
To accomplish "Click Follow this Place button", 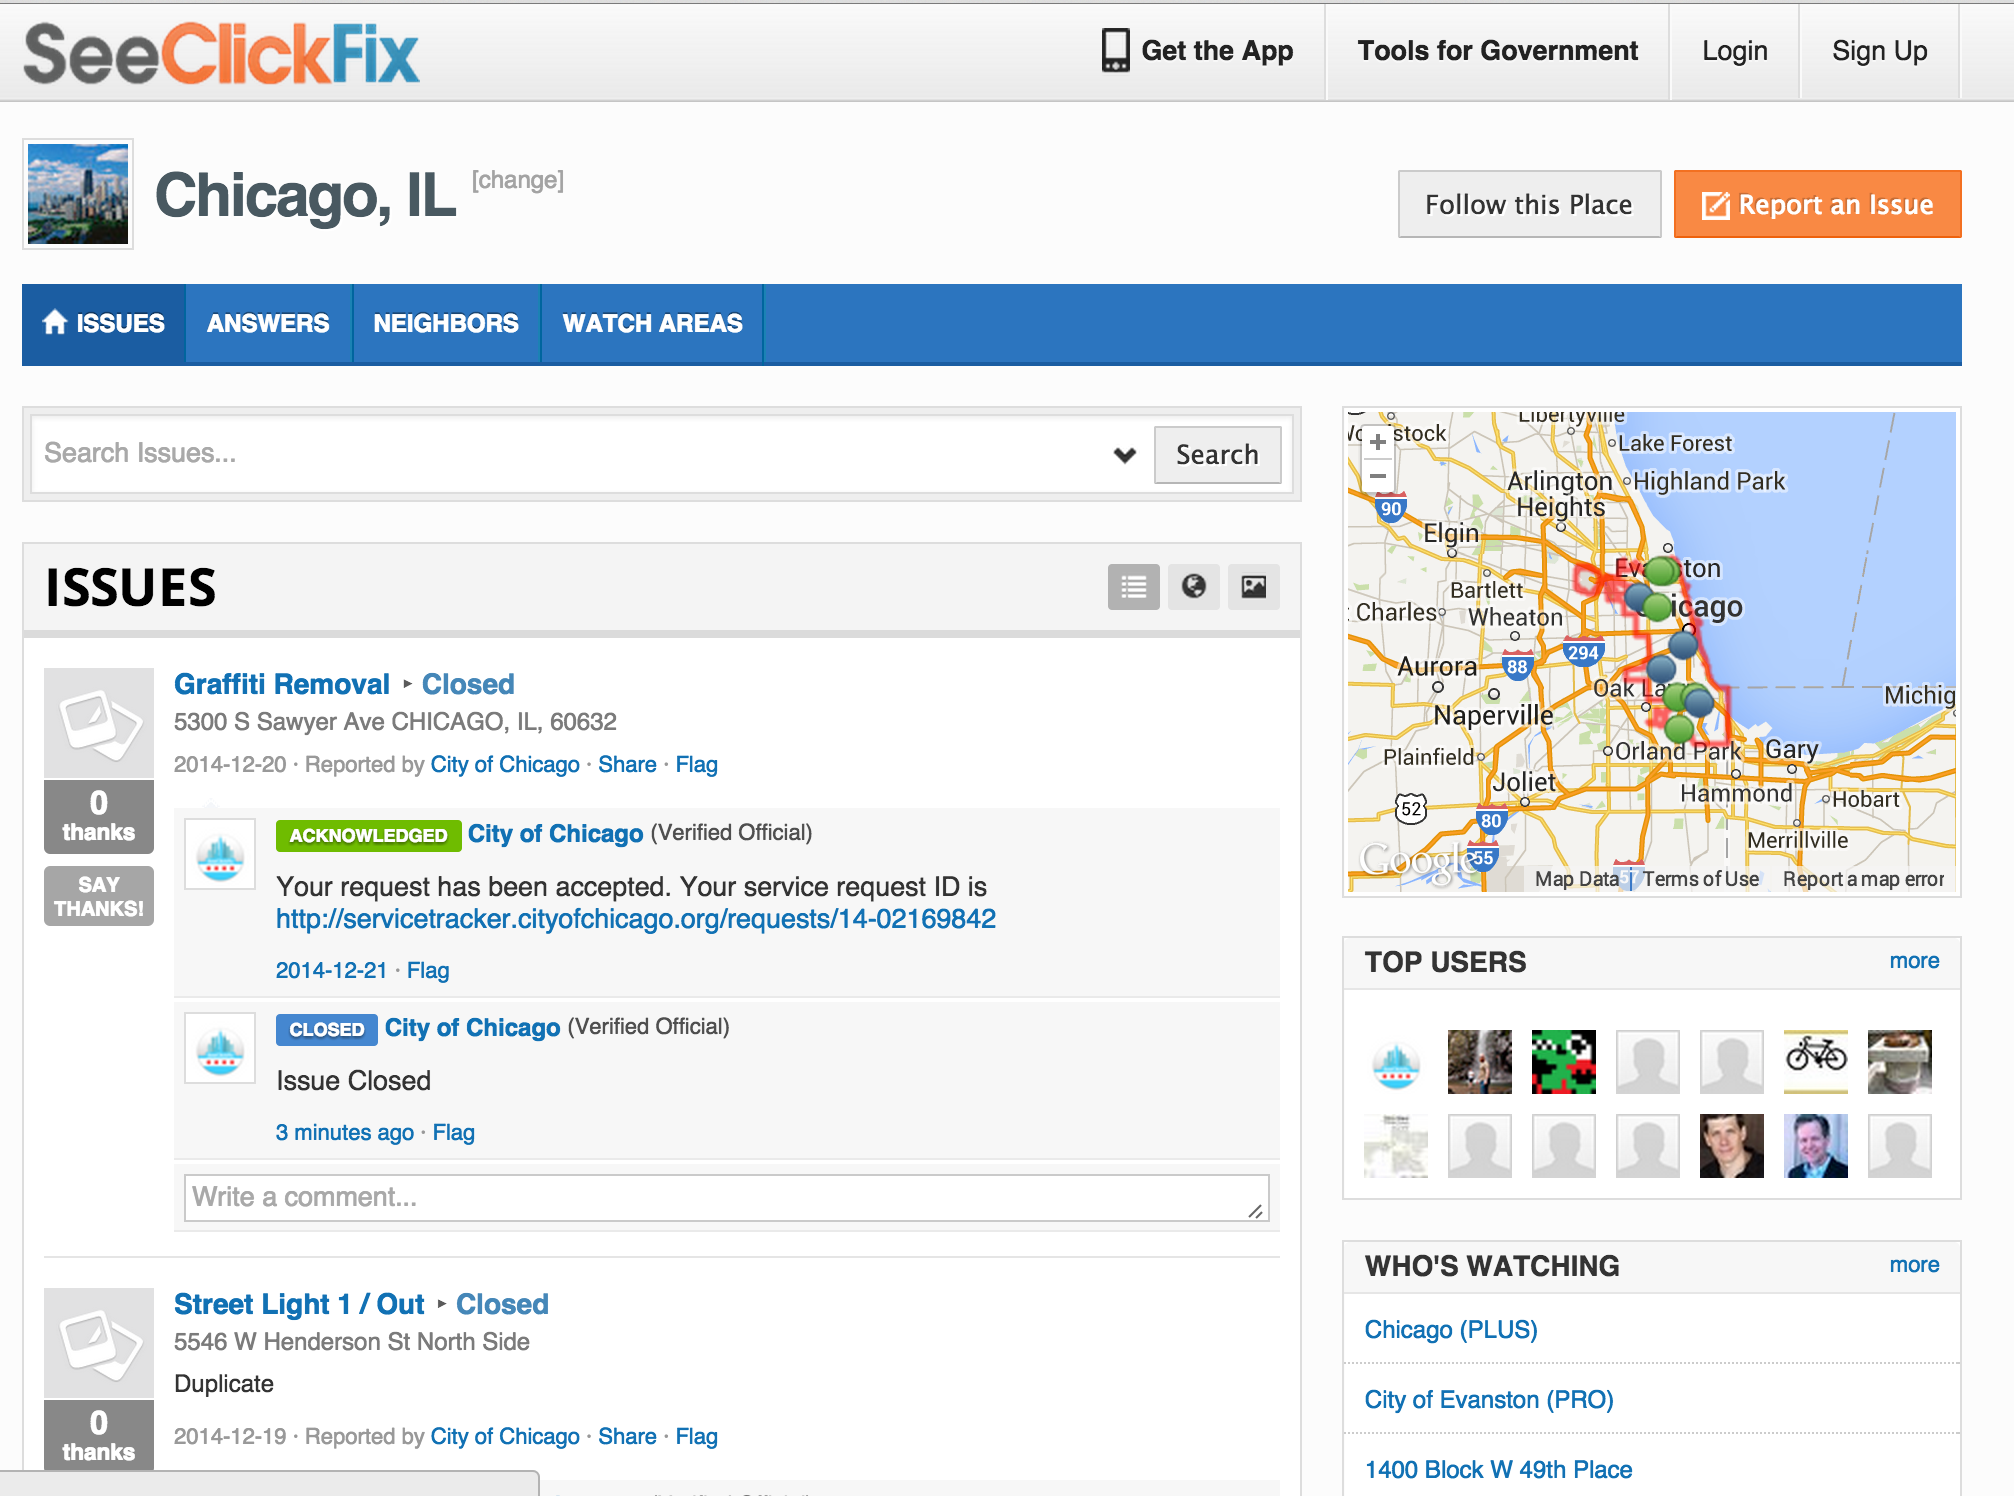I will 1529,204.
